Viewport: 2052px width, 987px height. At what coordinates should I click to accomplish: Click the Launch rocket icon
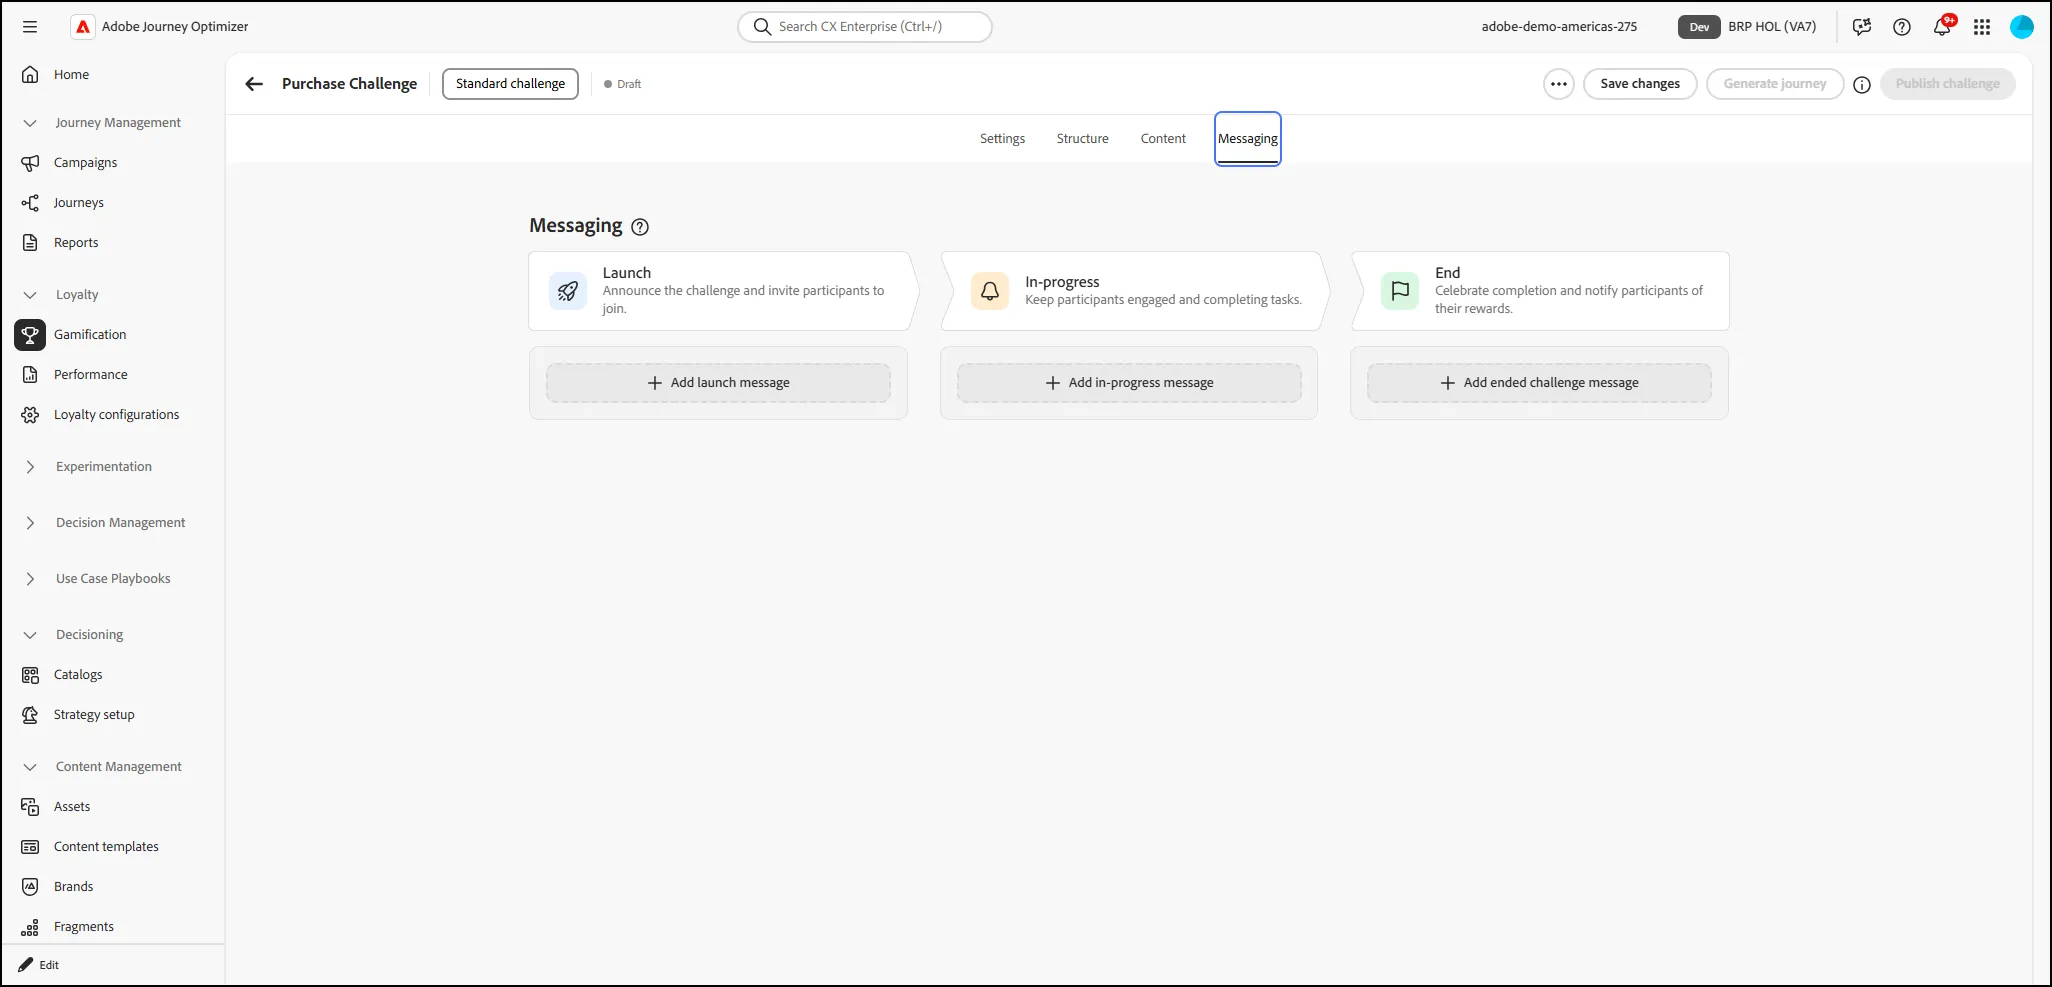[568, 291]
